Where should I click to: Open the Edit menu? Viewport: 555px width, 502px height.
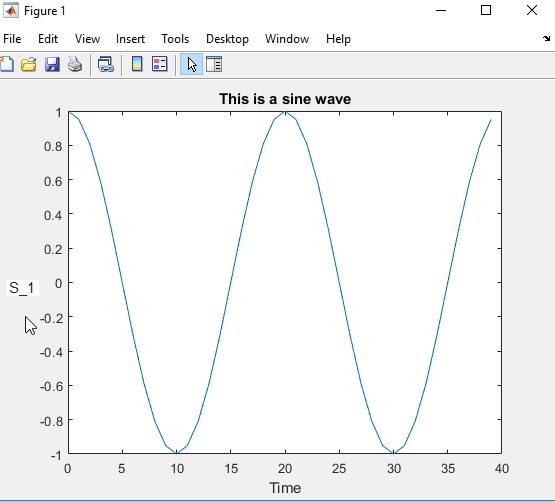[x=48, y=39]
